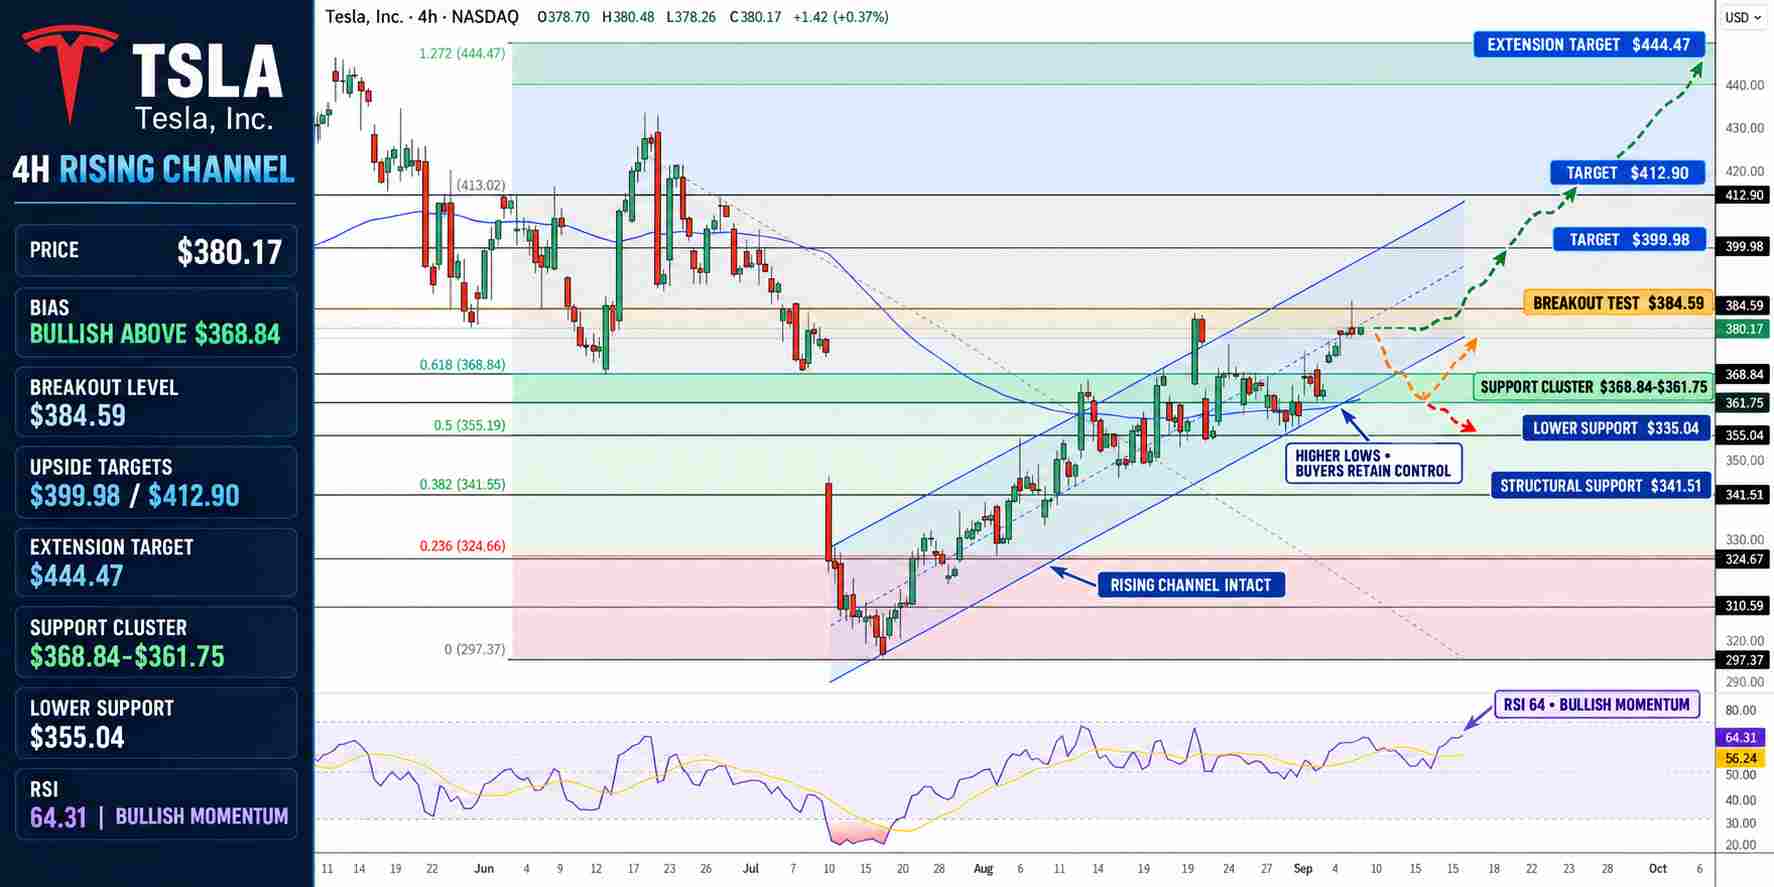Screen dimensions: 1774x887
Task: Click the LOWER SUPPORT $355.04 sidebar card
Action: click(156, 723)
